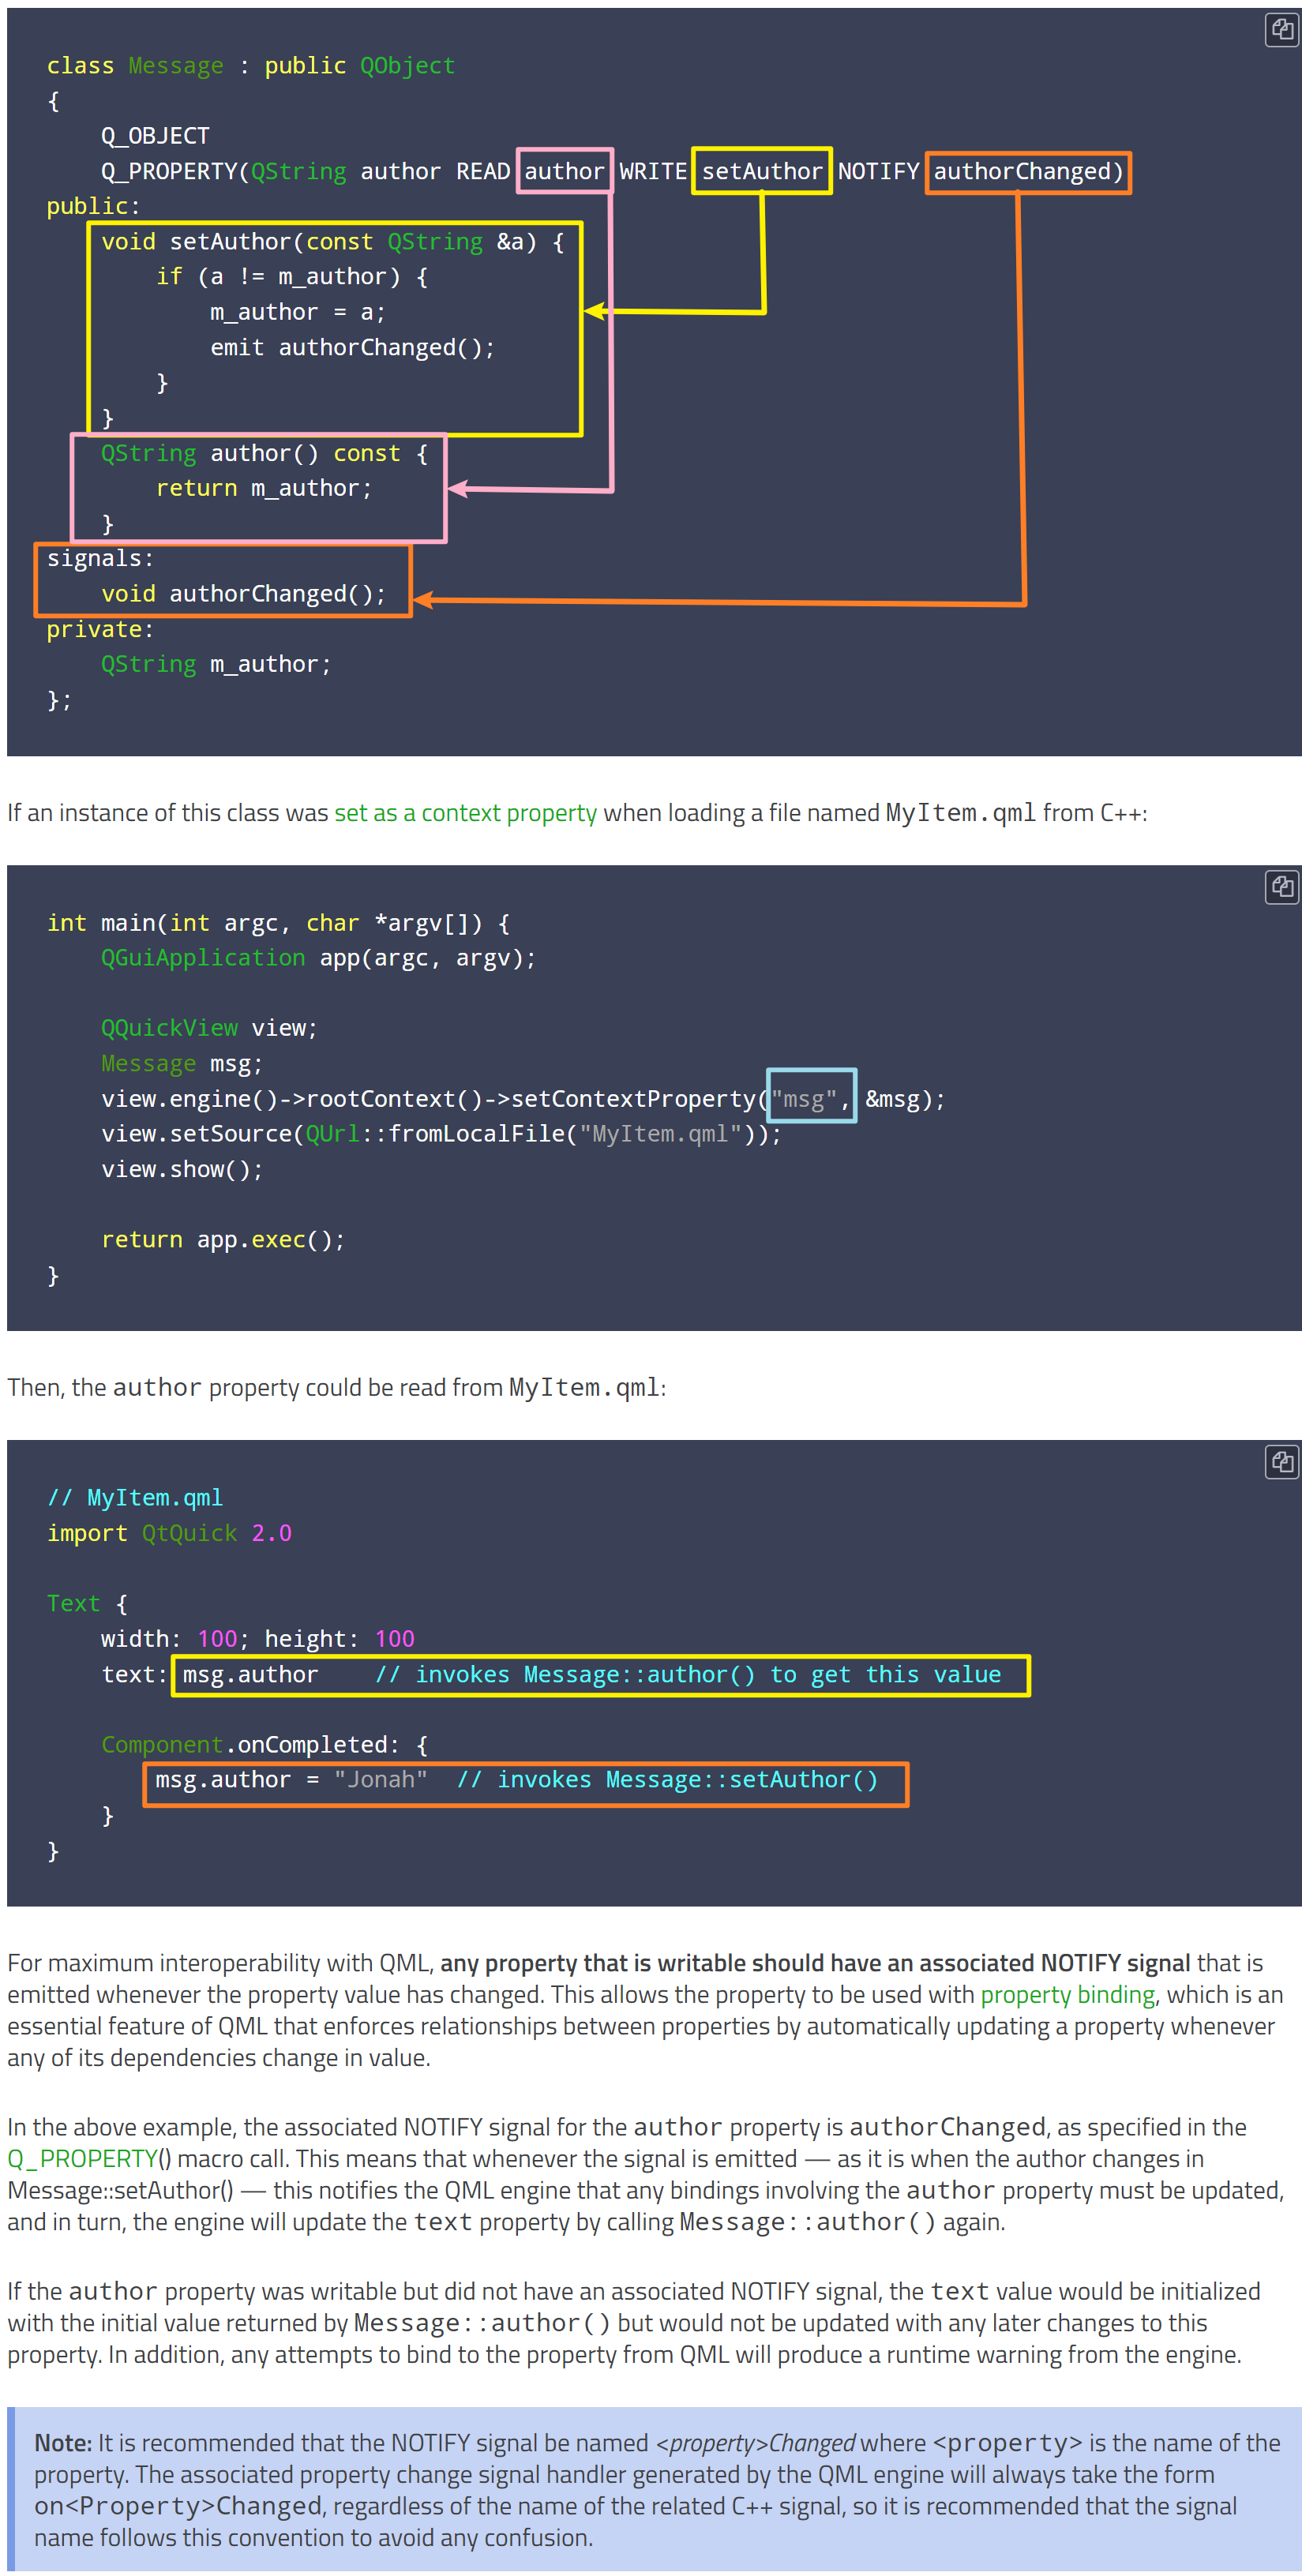Click the Q_PROPERTY declaration line

pyautogui.click(x=612, y=172)
